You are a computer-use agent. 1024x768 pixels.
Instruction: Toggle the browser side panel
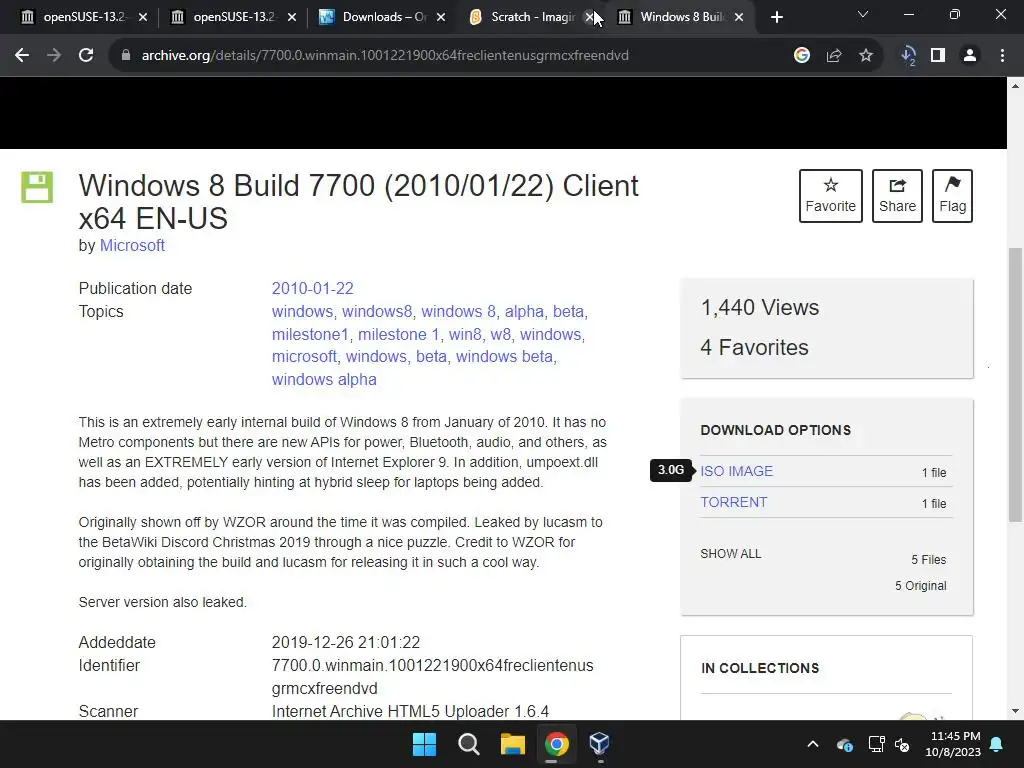point(938,56)
